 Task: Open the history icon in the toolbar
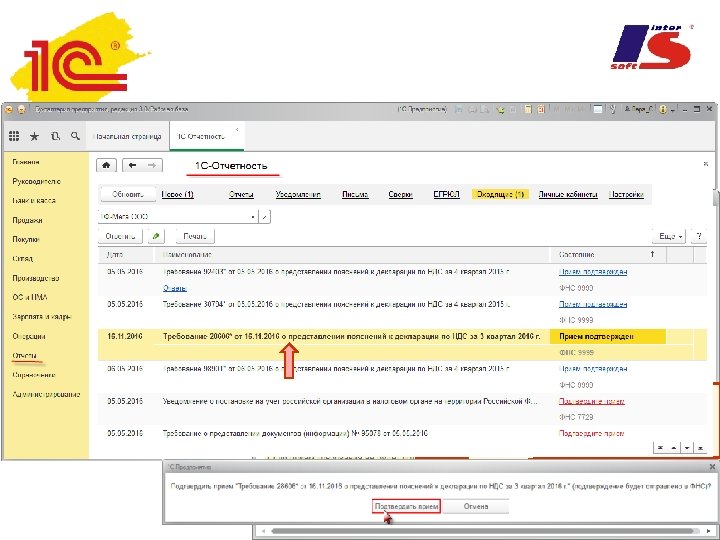coord(55,136)
